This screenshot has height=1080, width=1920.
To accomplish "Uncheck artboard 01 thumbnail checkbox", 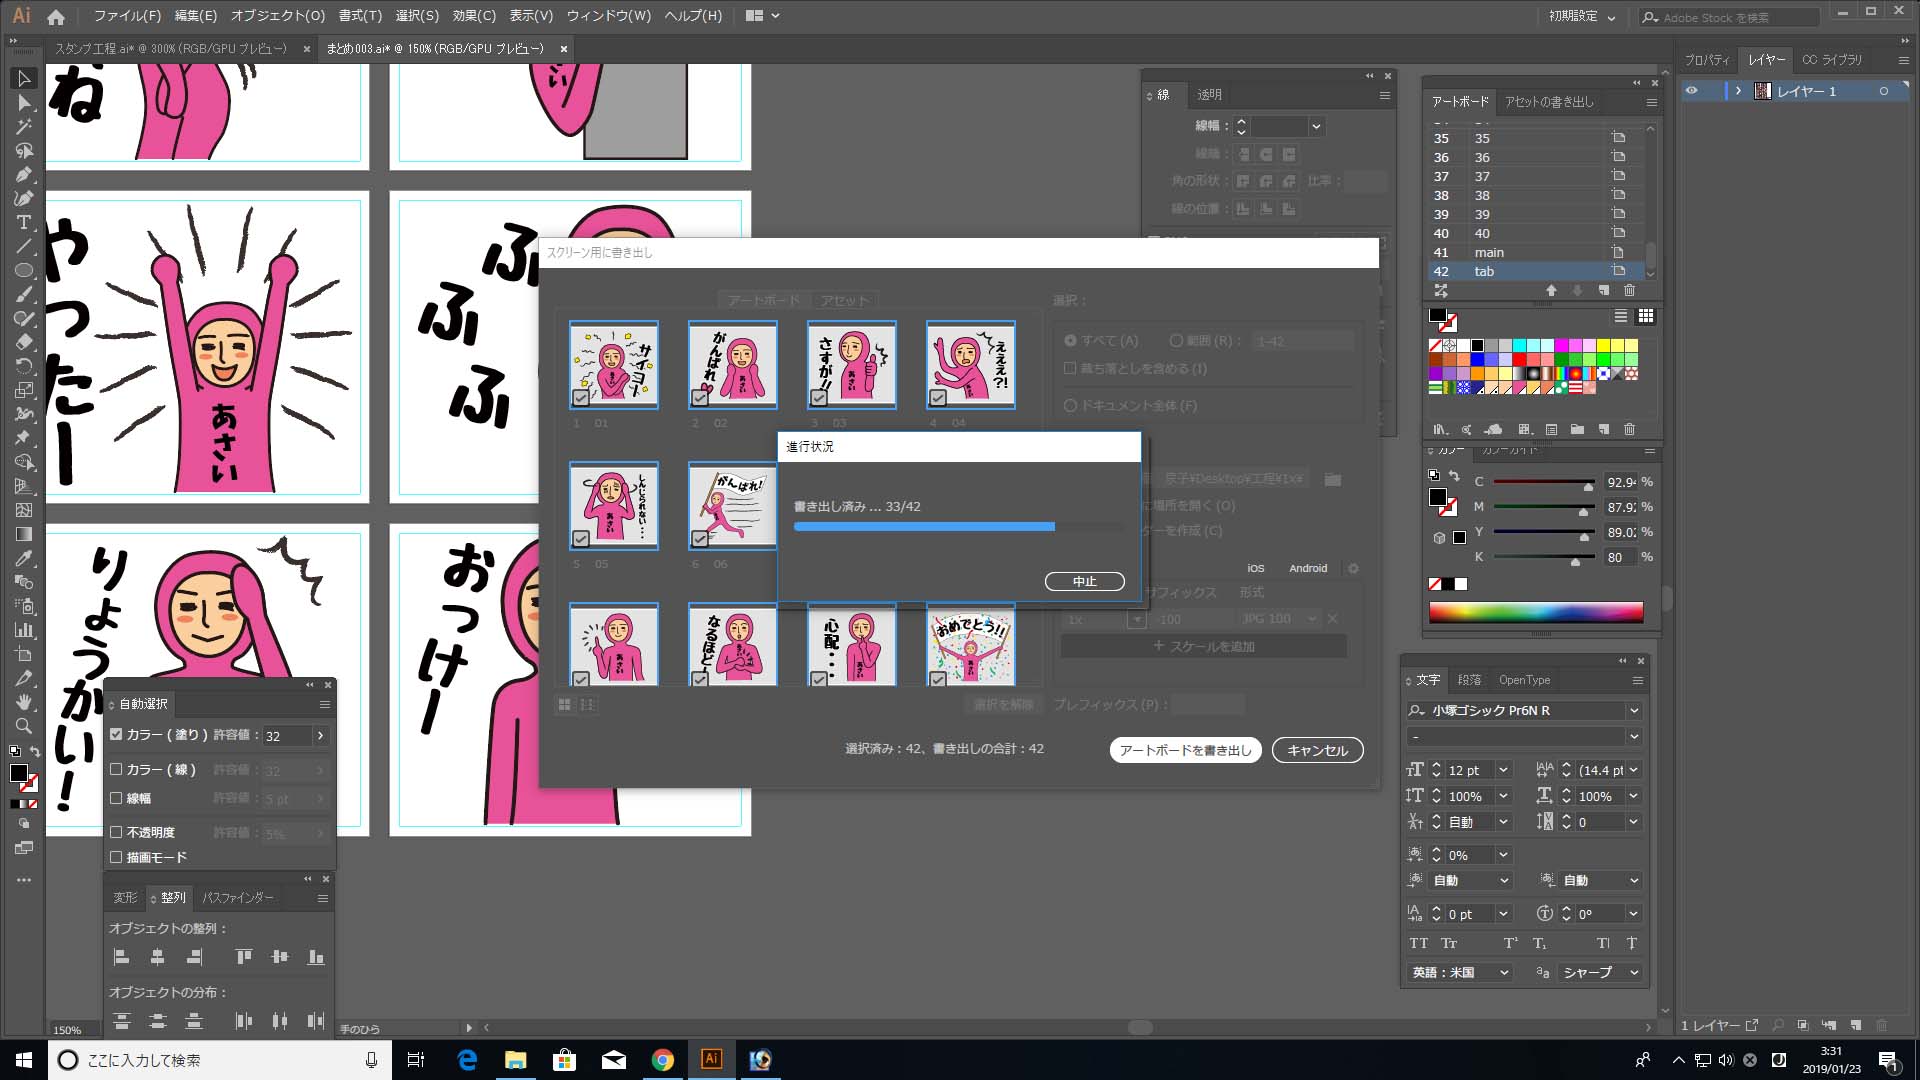I will pos(581,398).
